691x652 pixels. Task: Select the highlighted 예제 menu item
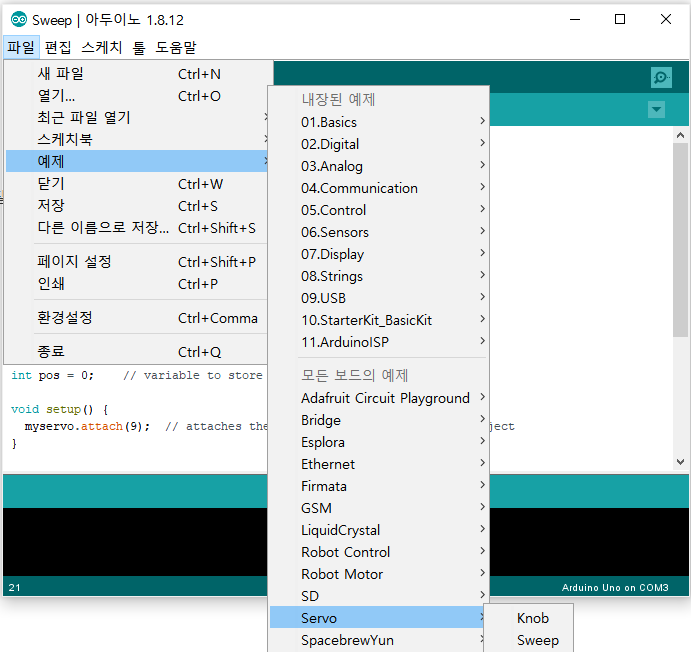click(137, 161)
